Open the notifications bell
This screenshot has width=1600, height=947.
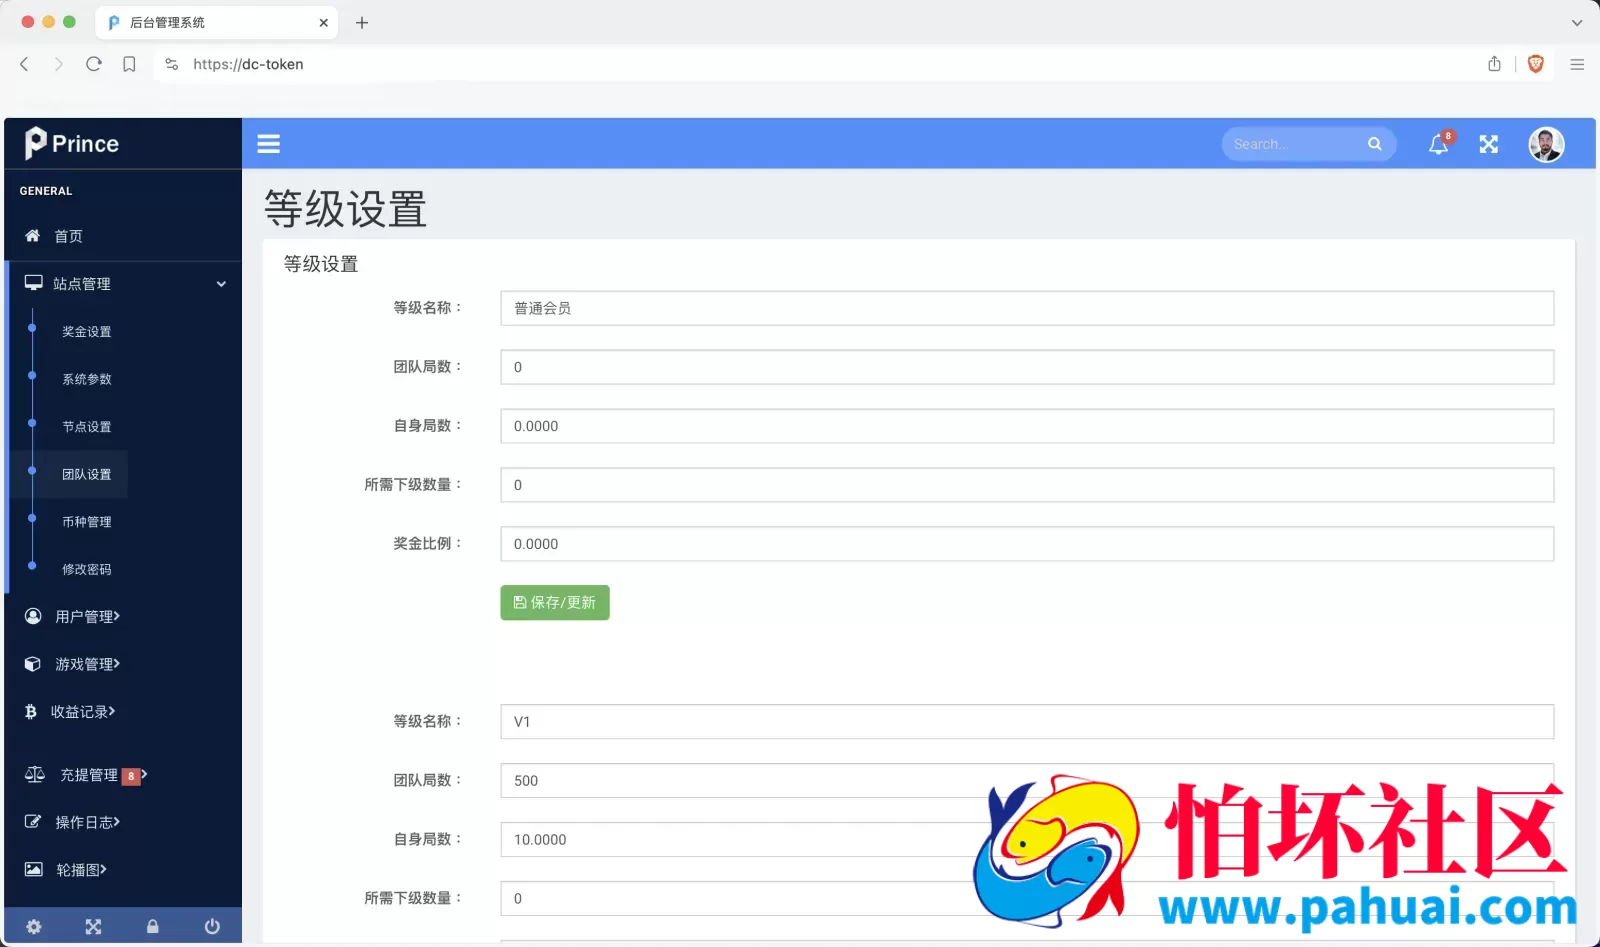coord(1439,144)
